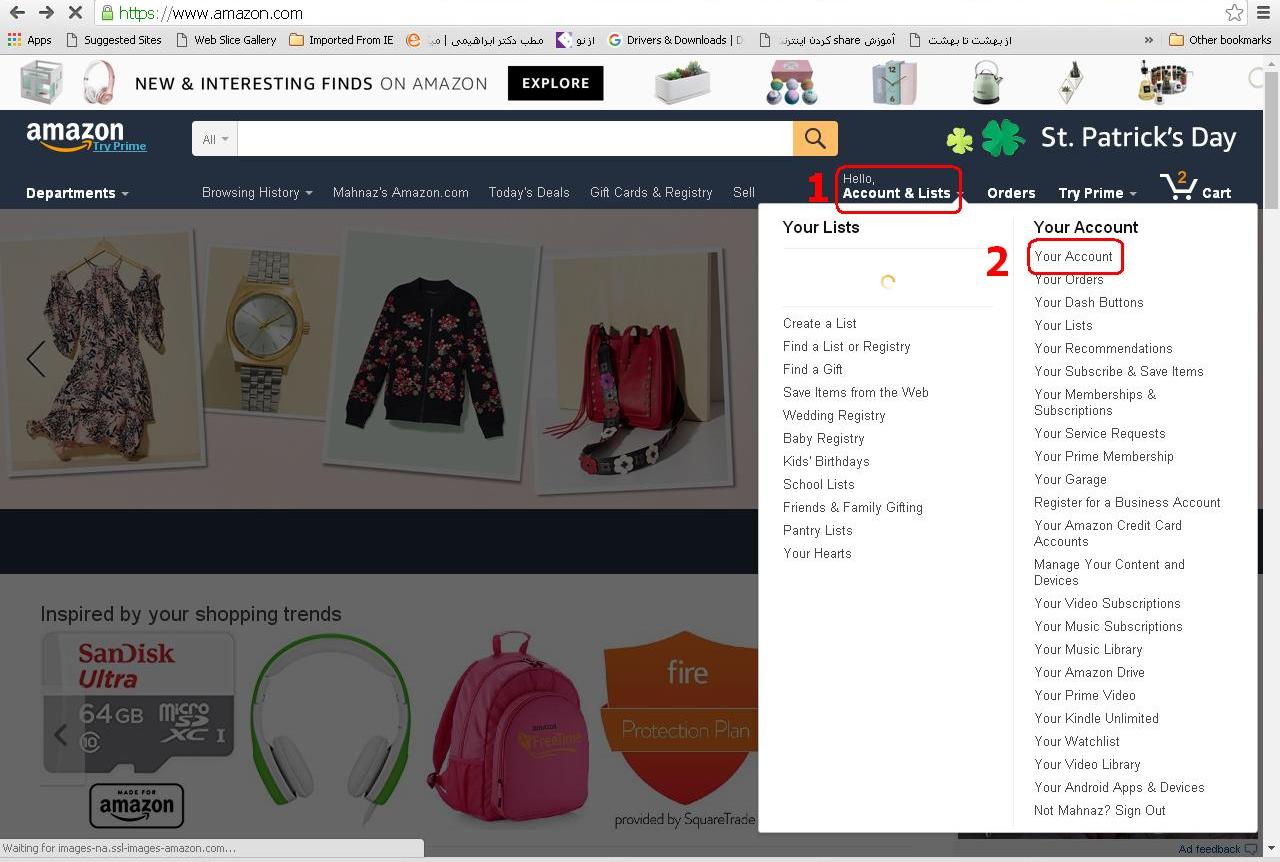Select Your Account in the flyout
Viewport: 1280px width, 862px height.
[1073, 256]
